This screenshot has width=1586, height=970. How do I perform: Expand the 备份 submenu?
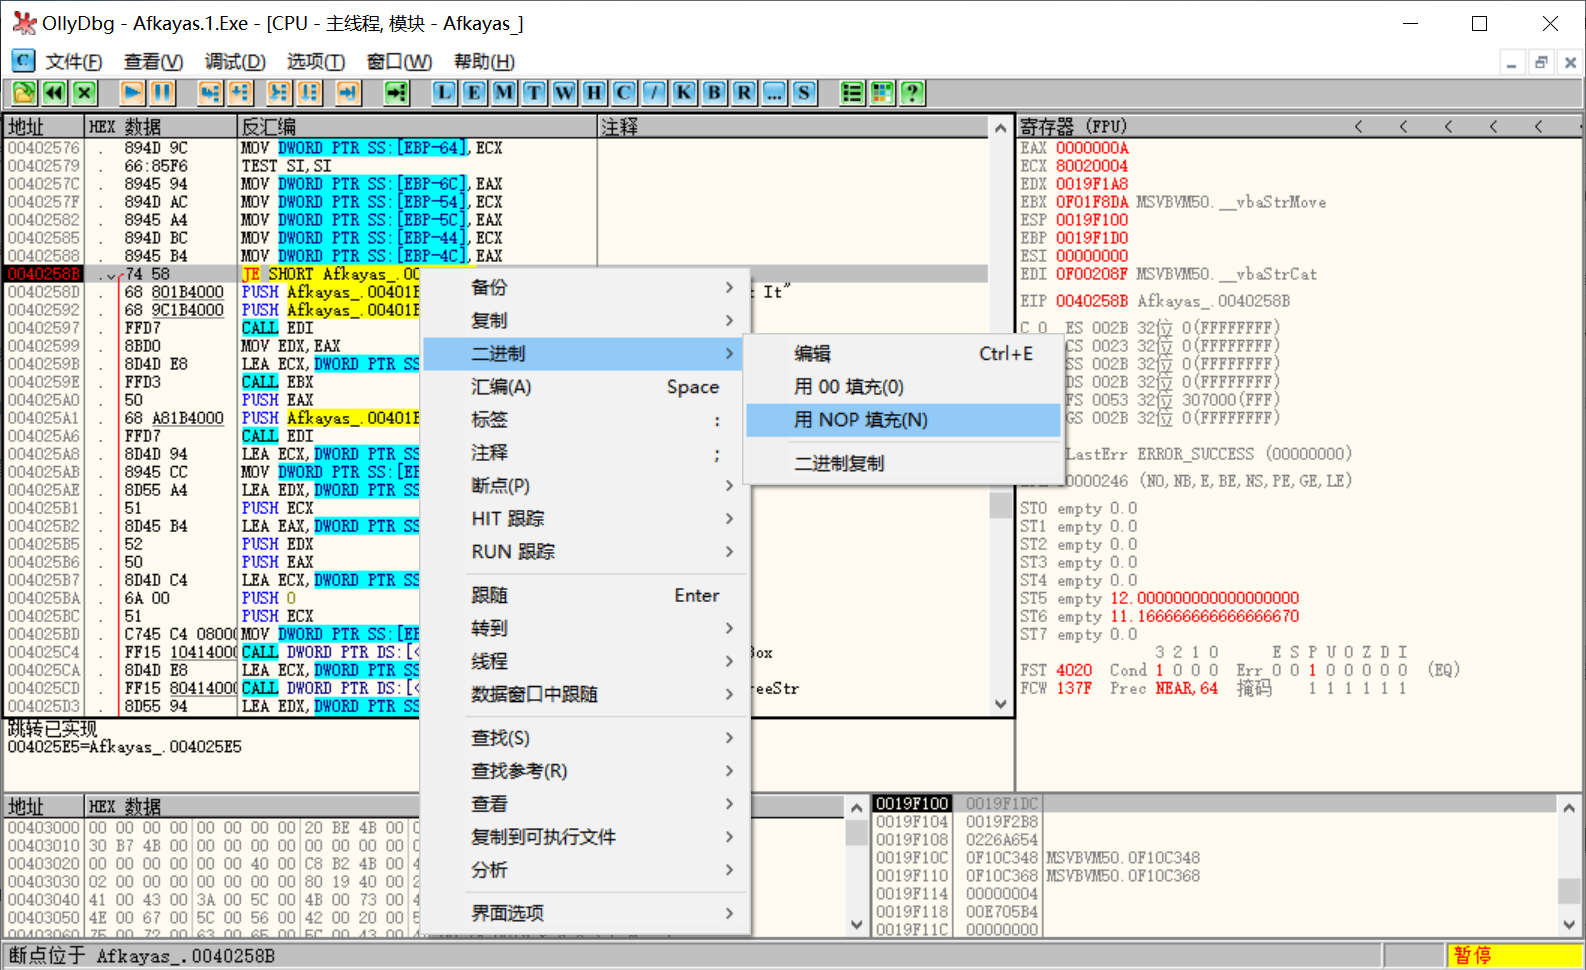[x=585, y=288]
